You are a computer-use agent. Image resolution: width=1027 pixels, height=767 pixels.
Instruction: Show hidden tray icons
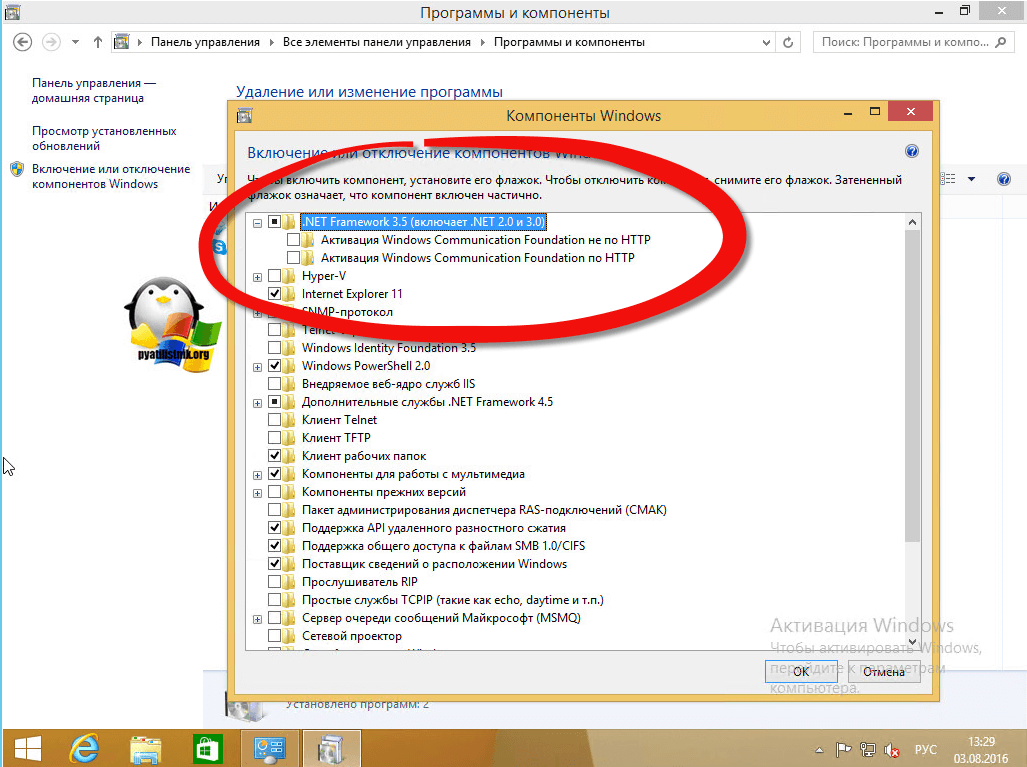819,750
